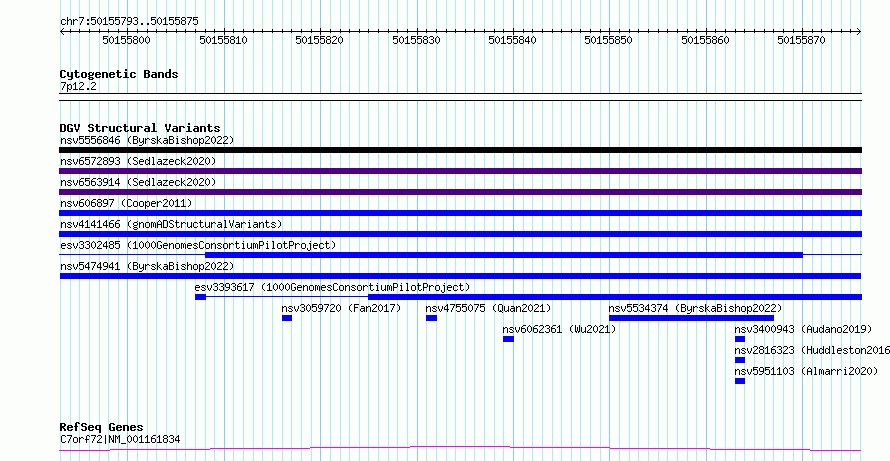Click the 50155800 ruler tick label
Image resolution: width=890 pixels, height=461 pixels.
click(126, 40)
